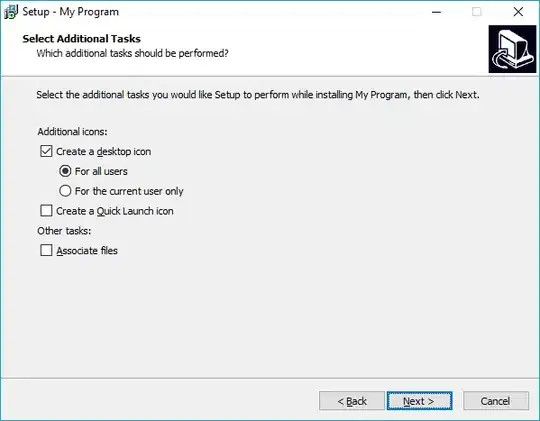Click the "Additional icons:" group label
The width and height of the screenshot is (540, 421).
(x=72, y=132)
